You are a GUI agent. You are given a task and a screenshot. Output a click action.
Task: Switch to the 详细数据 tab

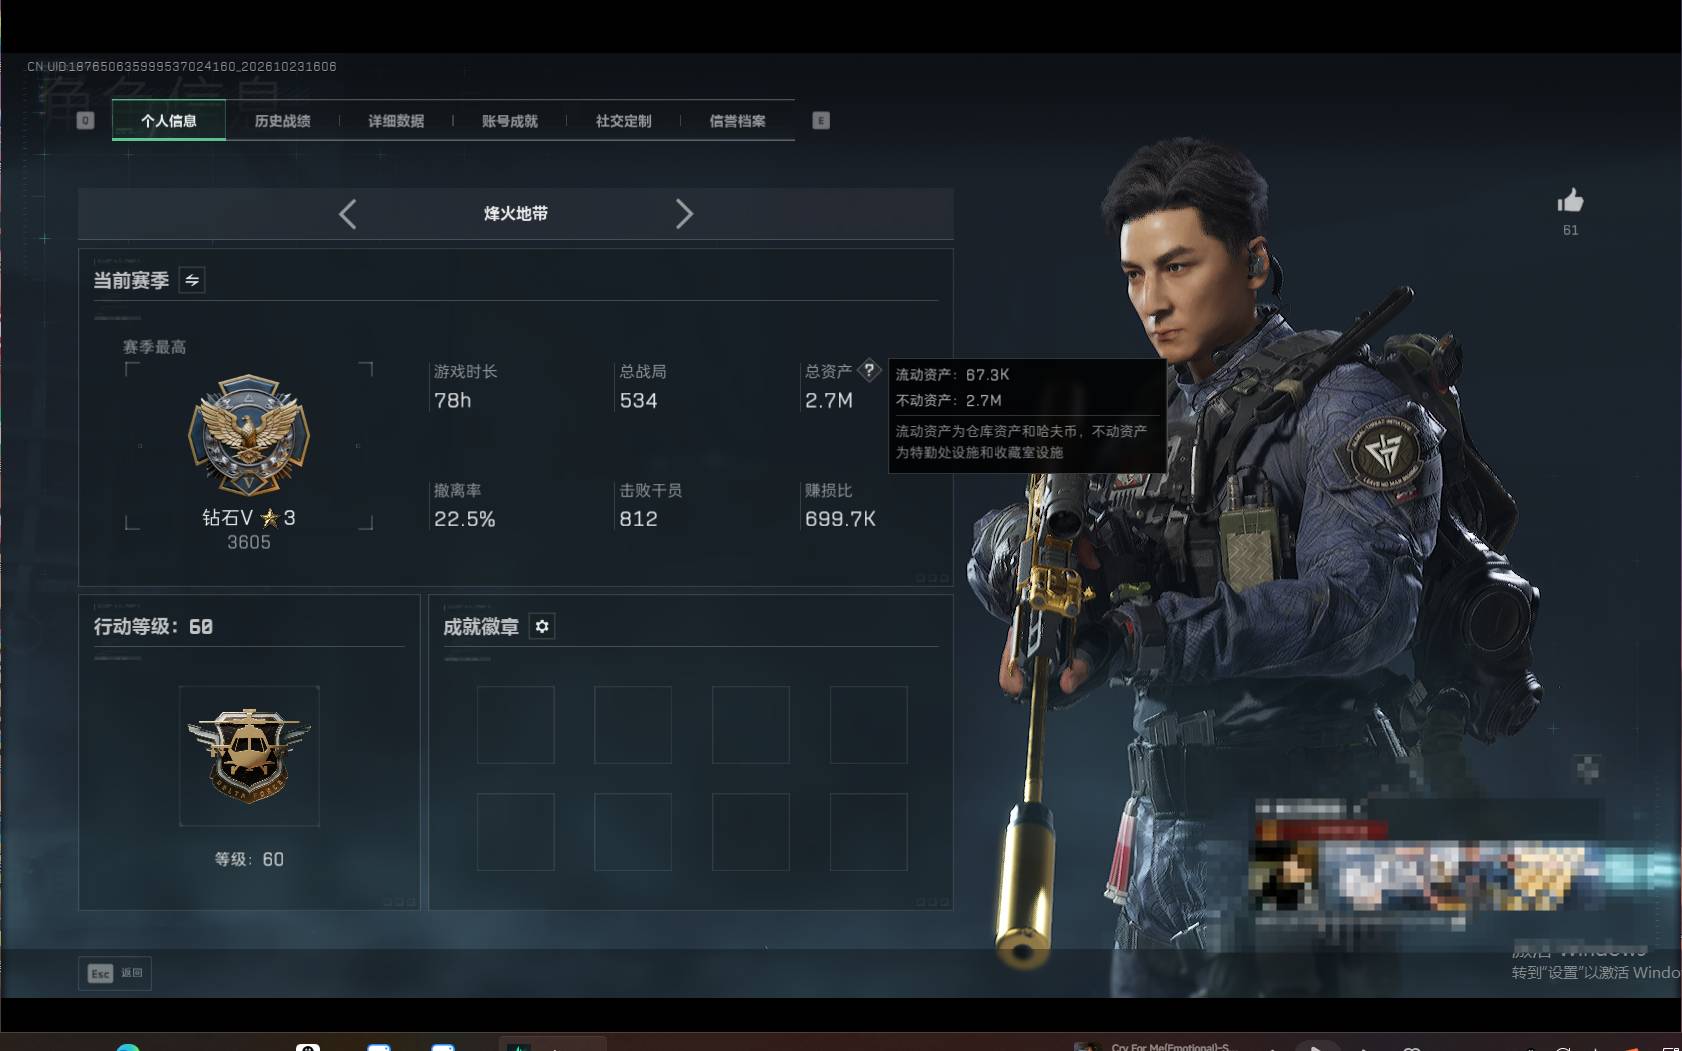pyautogui.click(x=396, y=121)
